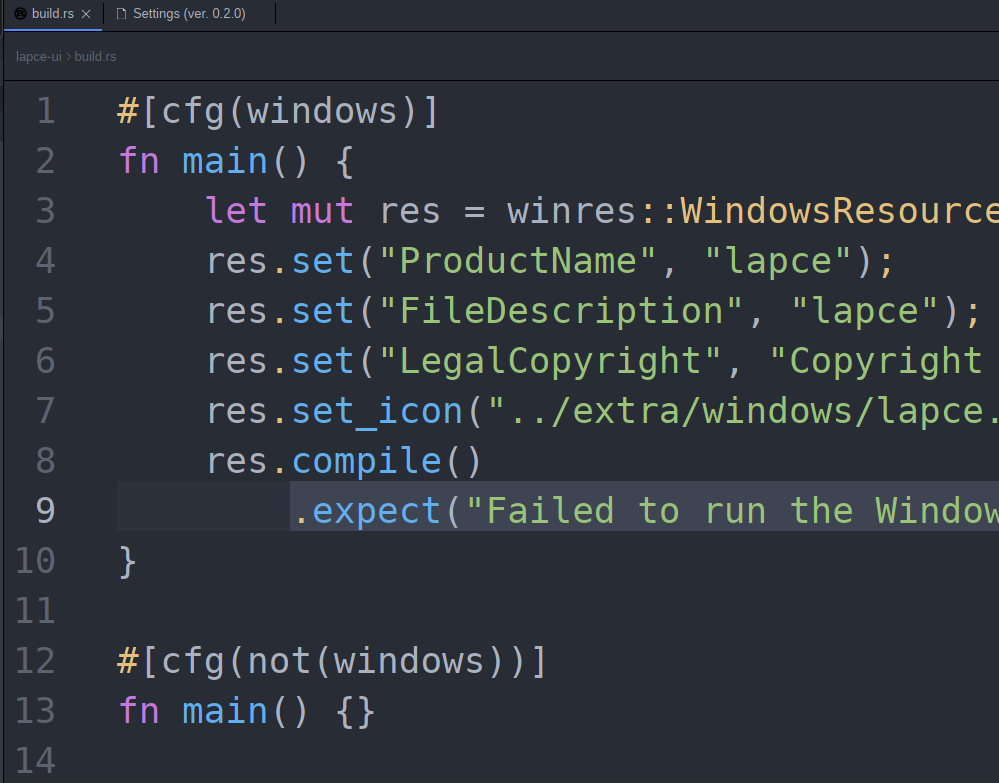The image size is (999, 783).
Task: Click build.rs in the breadcrumb bar
Action: coord(95,56)
